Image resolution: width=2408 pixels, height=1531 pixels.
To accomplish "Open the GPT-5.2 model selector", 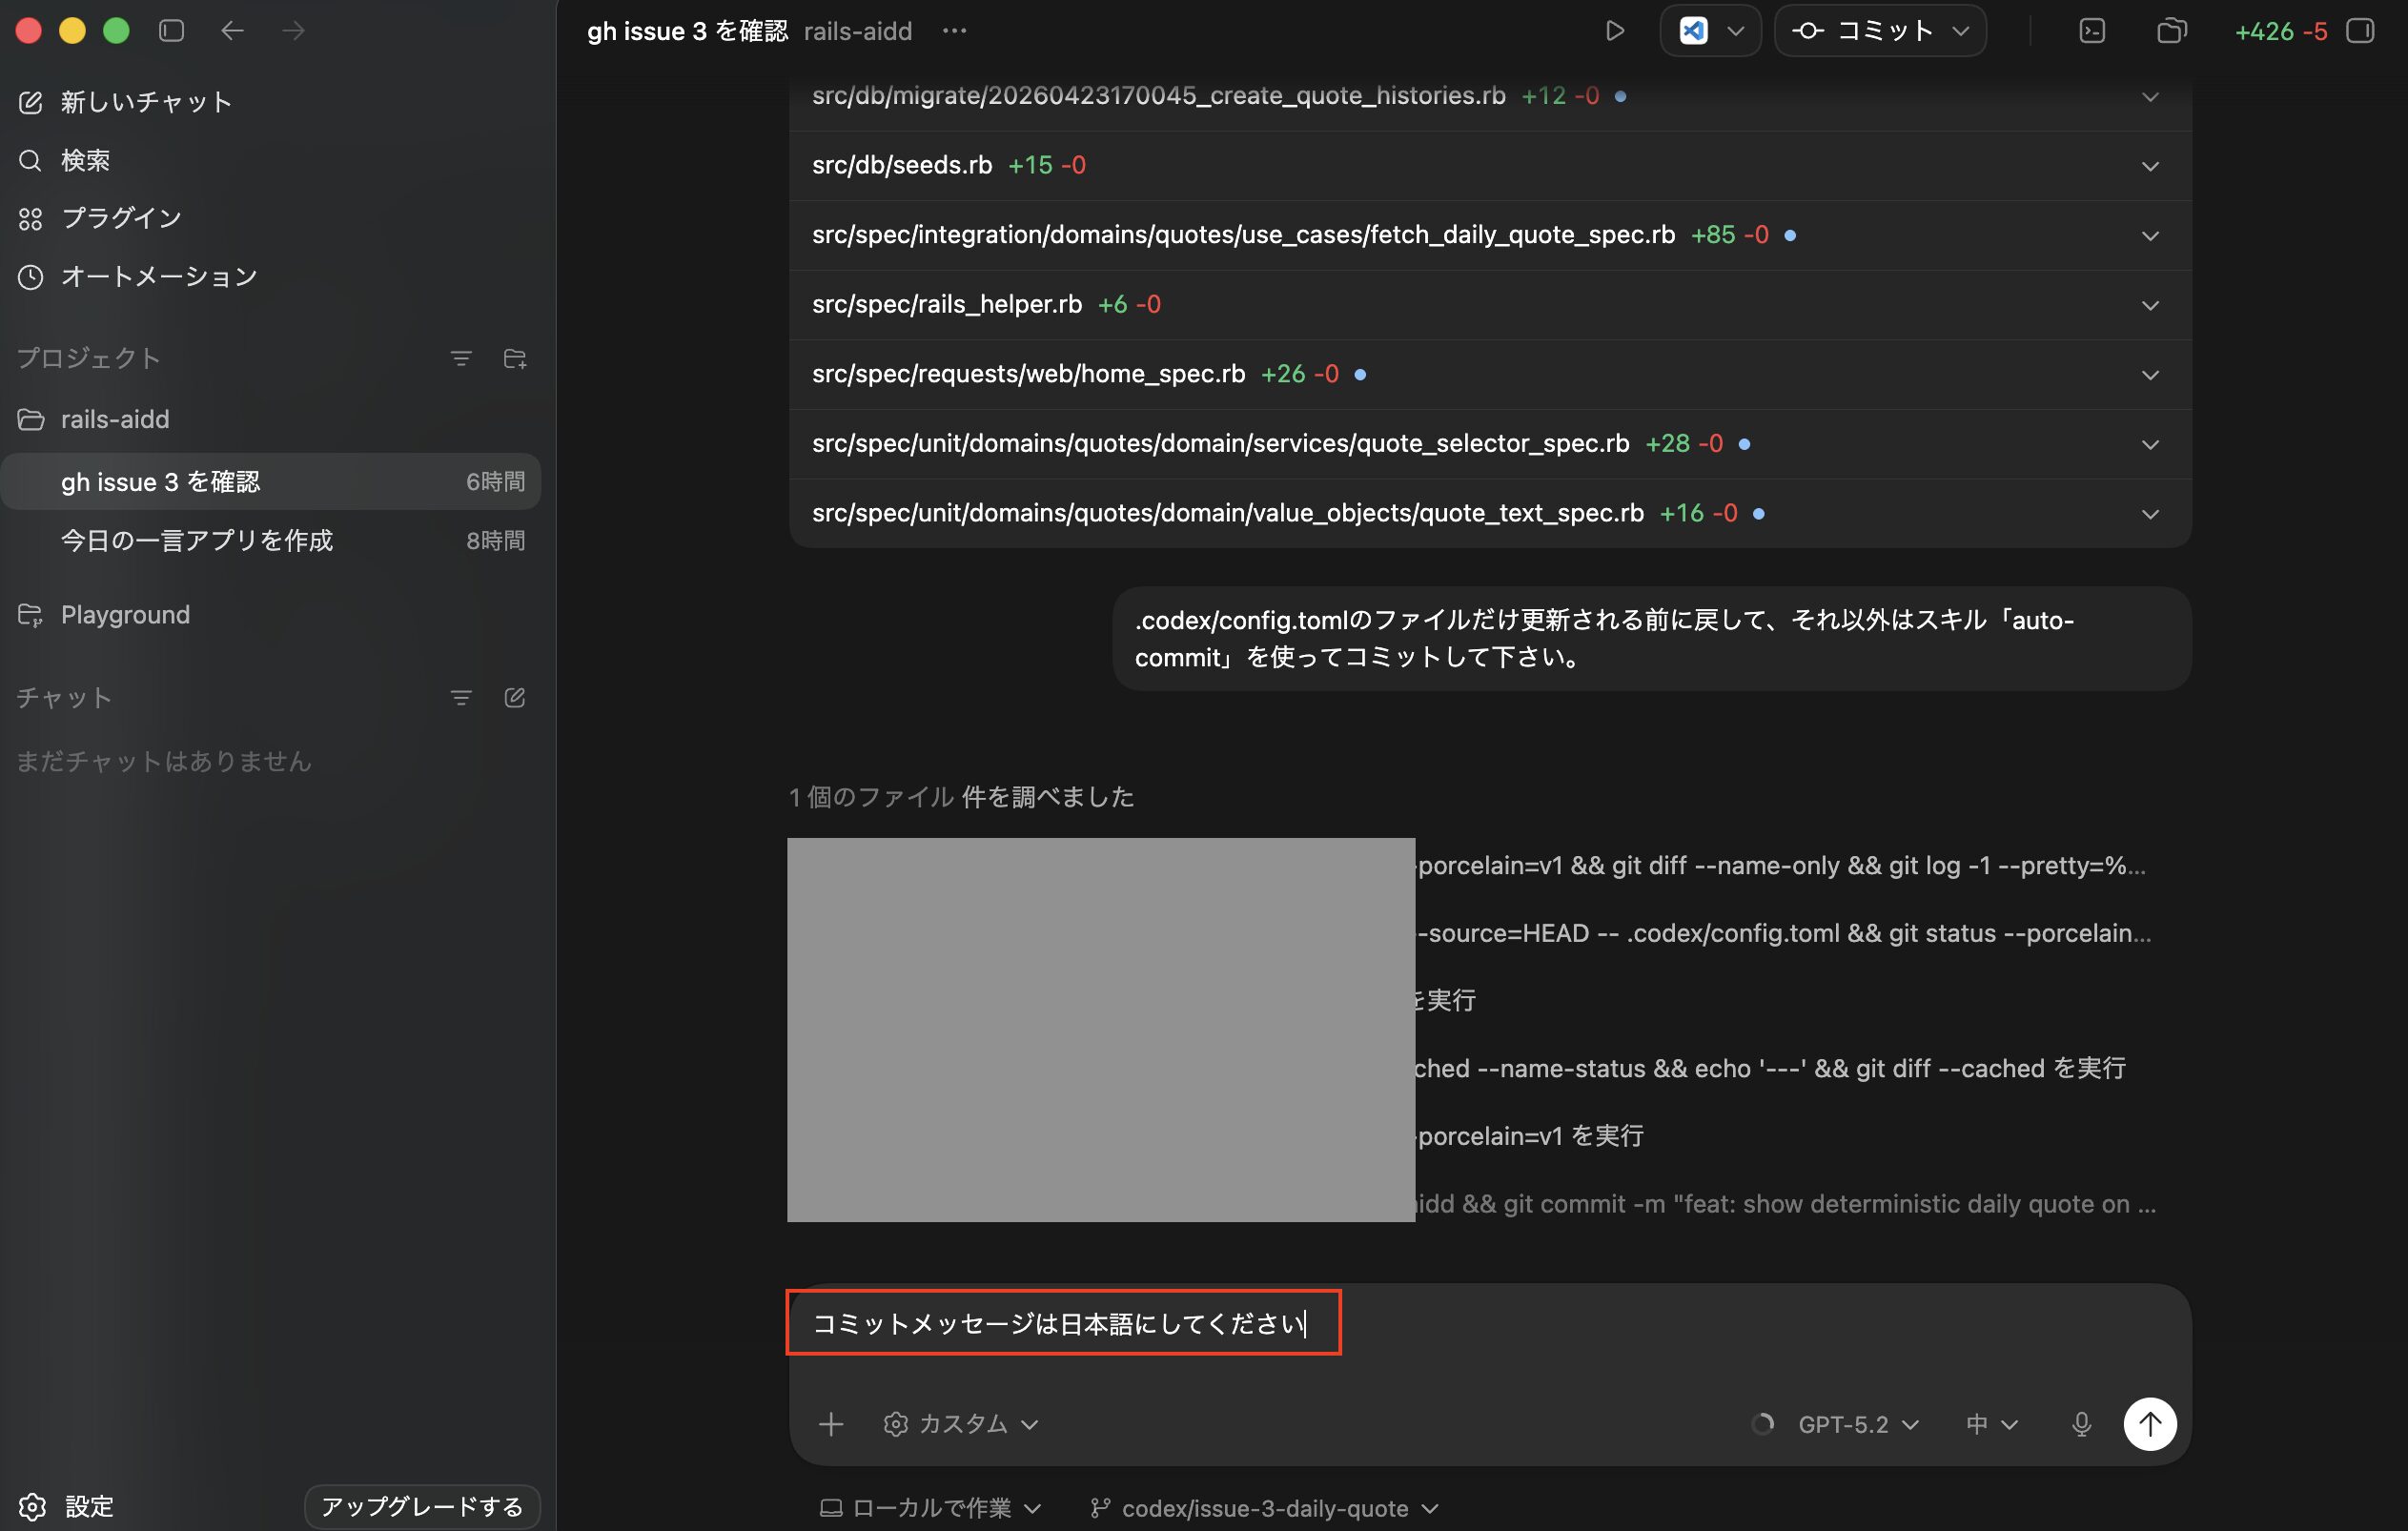I will coord(1857,1424).
